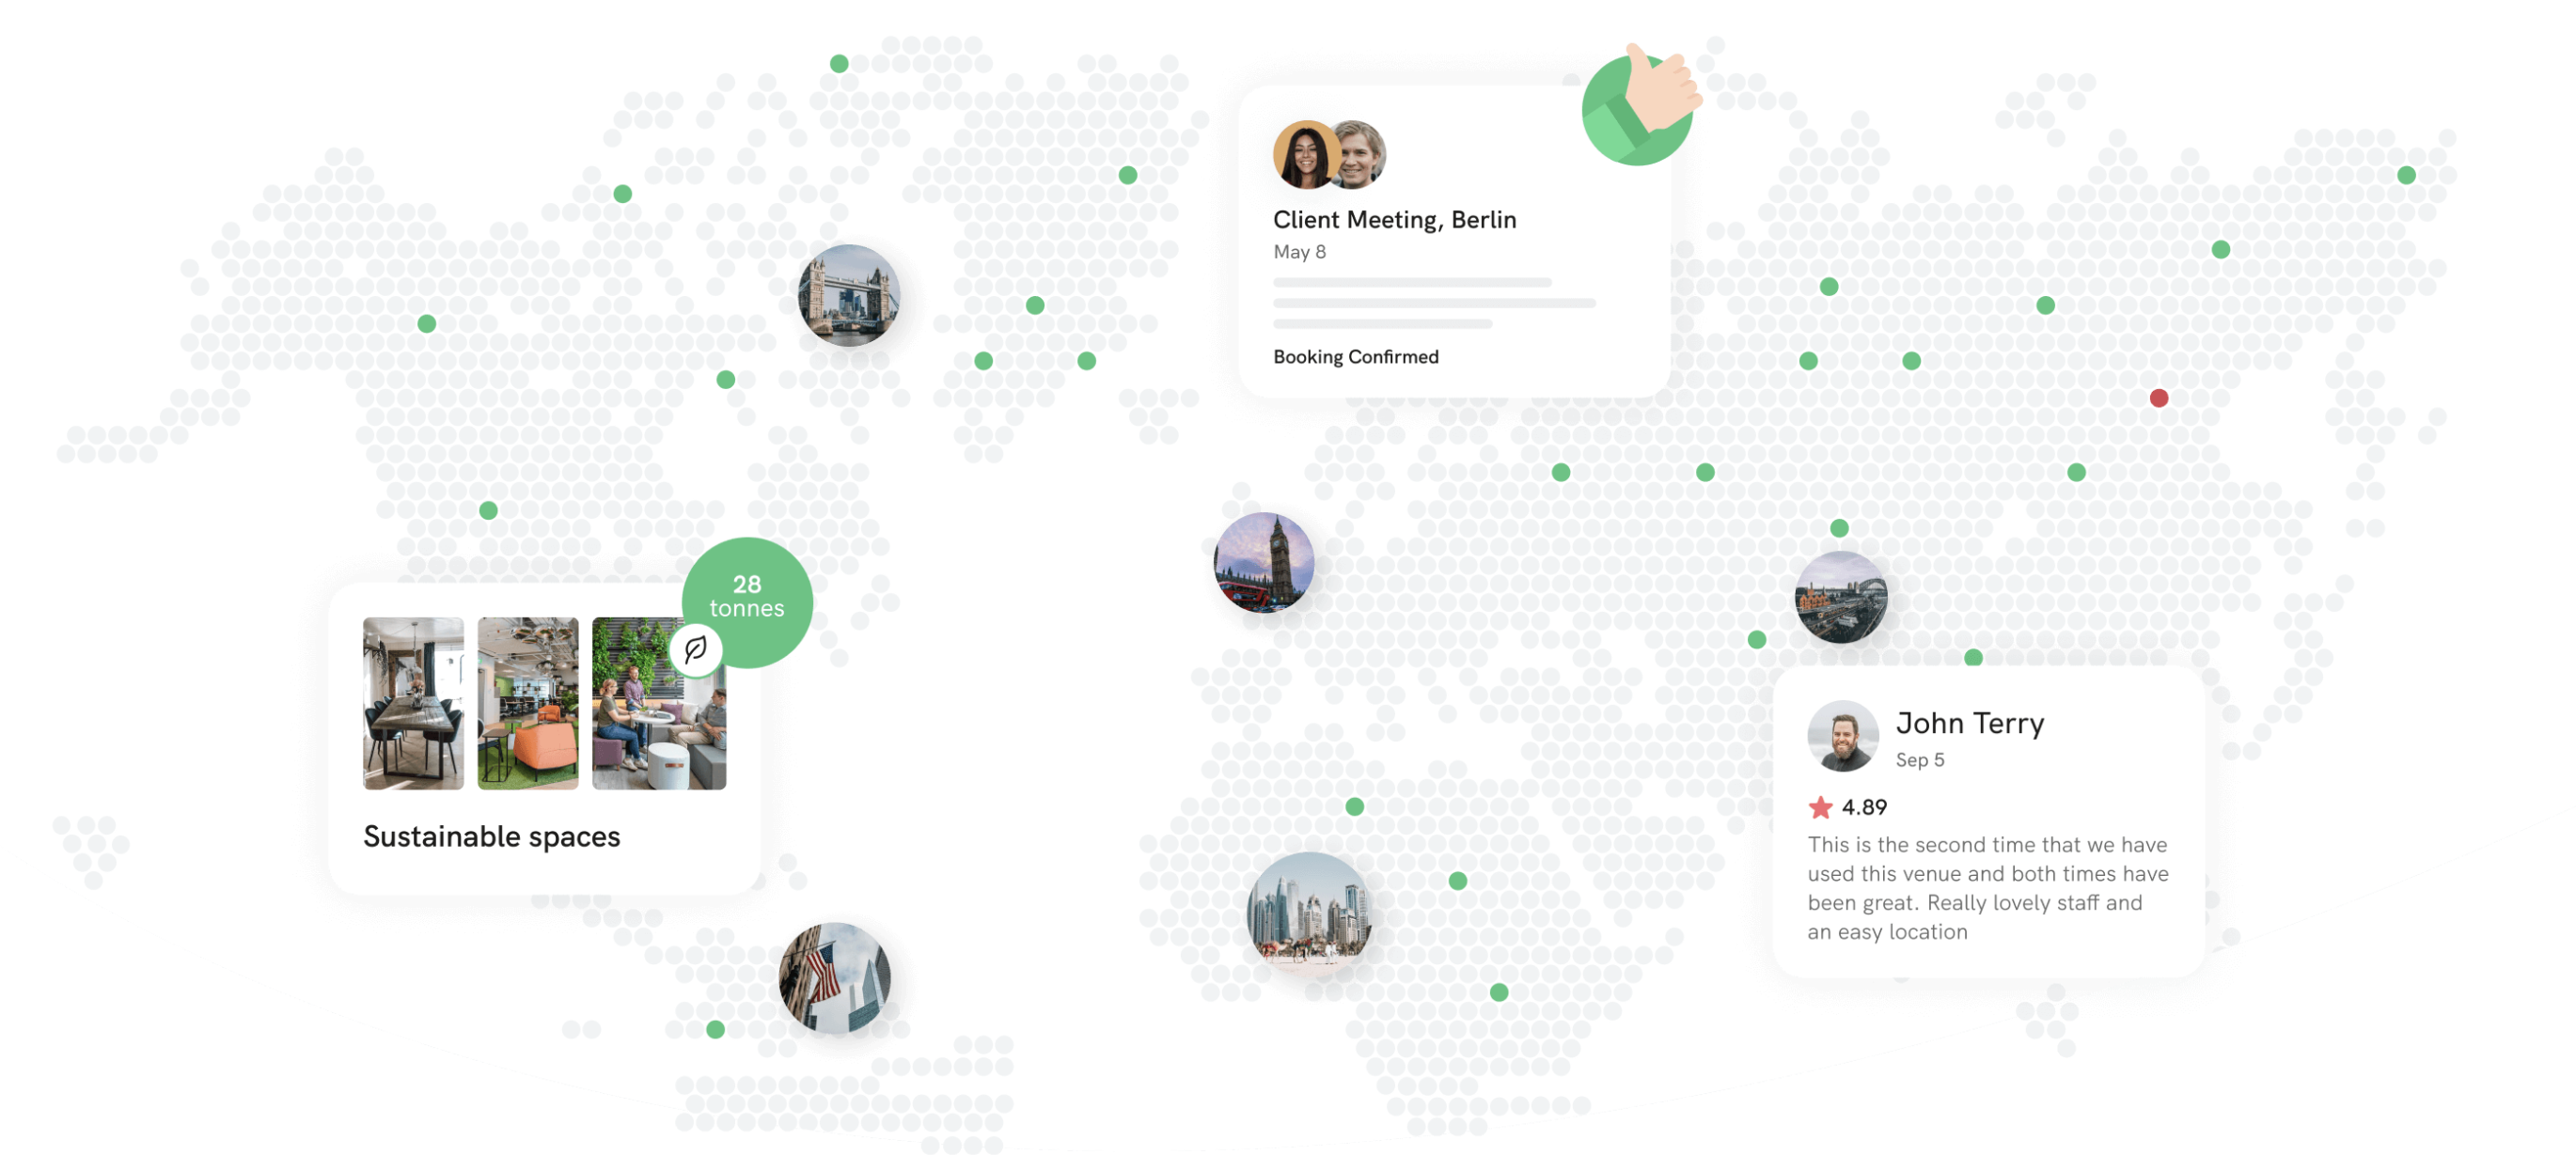Click the Sep 5 review date
The height and width of the screenshot is (1171, 2576).
click(1919, 760)
